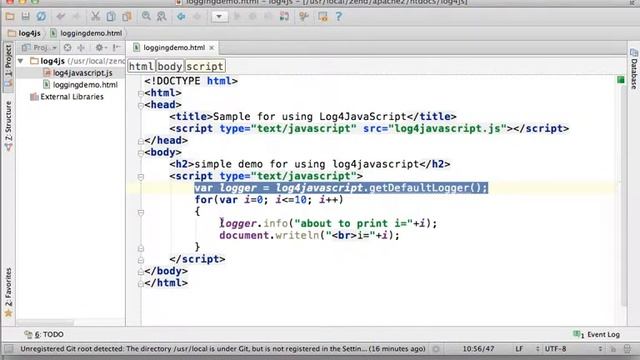
Task: Click the body breadcrumb tag
Action: coord(170,66)
